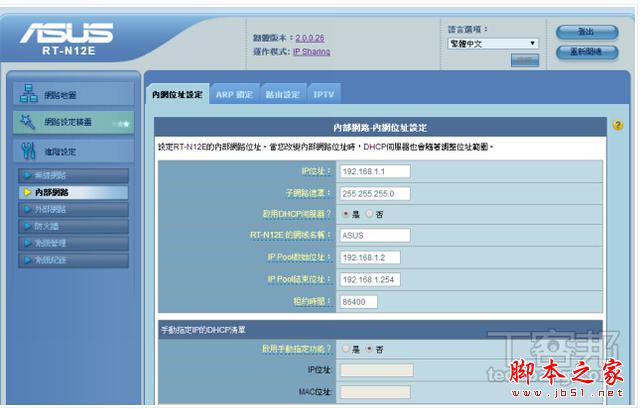Select 否 to disable DHCP server
The height and width of the screenshot is (409, 640).
369,214
